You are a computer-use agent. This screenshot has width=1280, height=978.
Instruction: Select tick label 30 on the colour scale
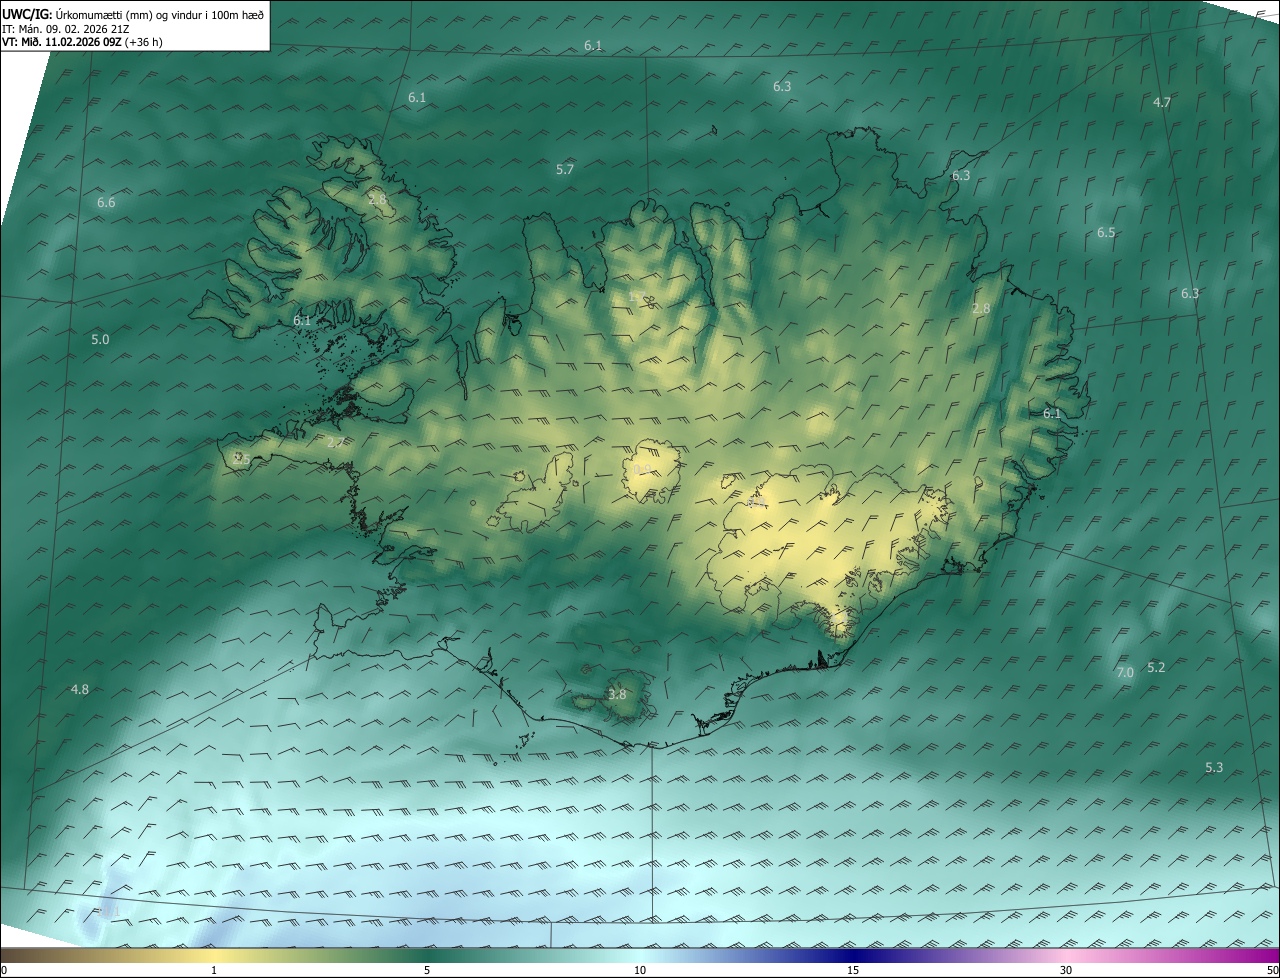[1066, 970]
